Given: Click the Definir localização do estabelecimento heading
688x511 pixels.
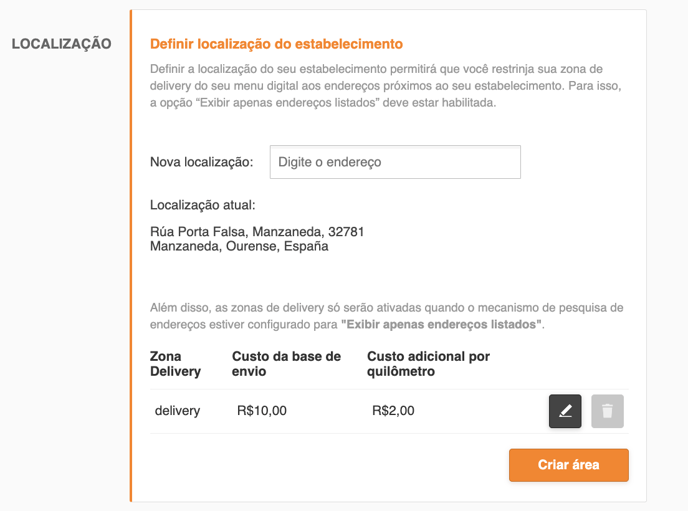Looking at the screenshot, I should coord(276,44).
